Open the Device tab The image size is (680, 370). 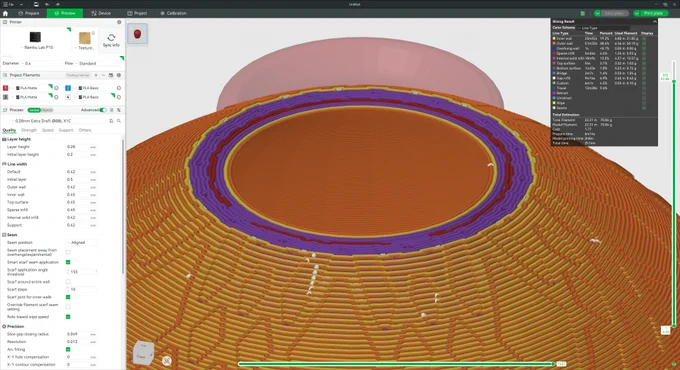(x=101, y=13)
